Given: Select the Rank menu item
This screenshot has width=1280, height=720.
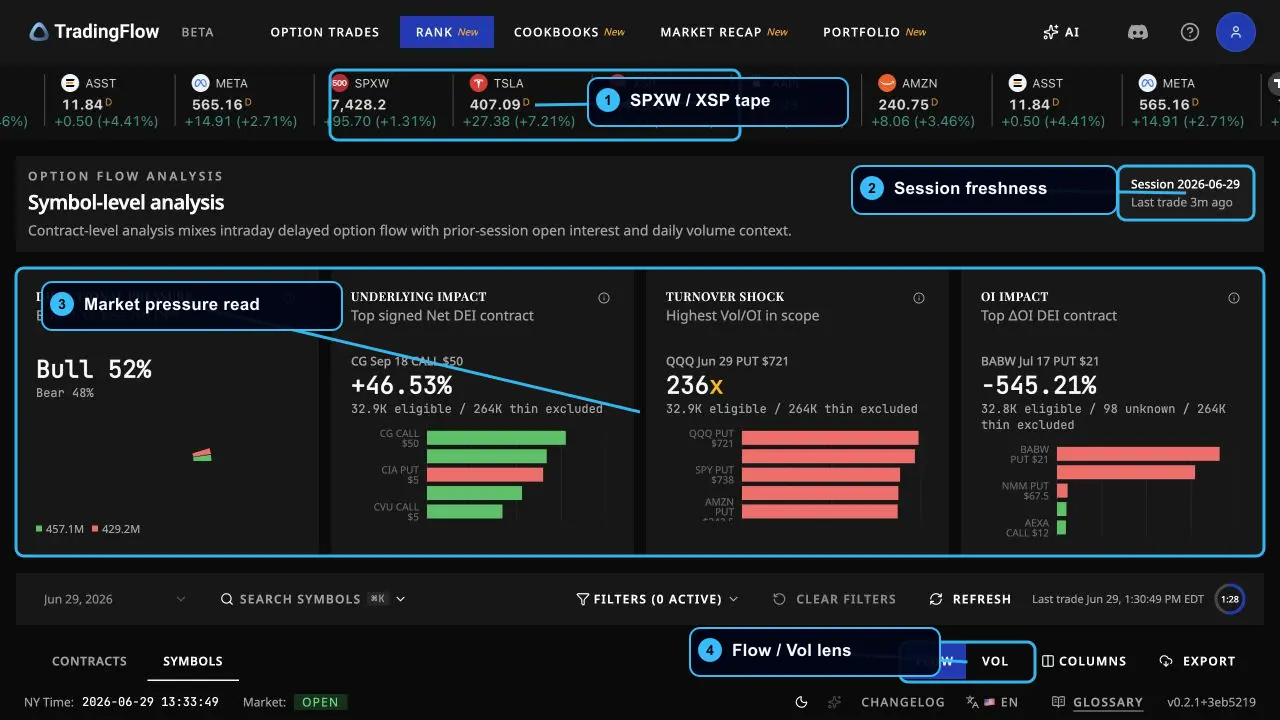Looking at the screenshot, I should [x=447, y=32].
